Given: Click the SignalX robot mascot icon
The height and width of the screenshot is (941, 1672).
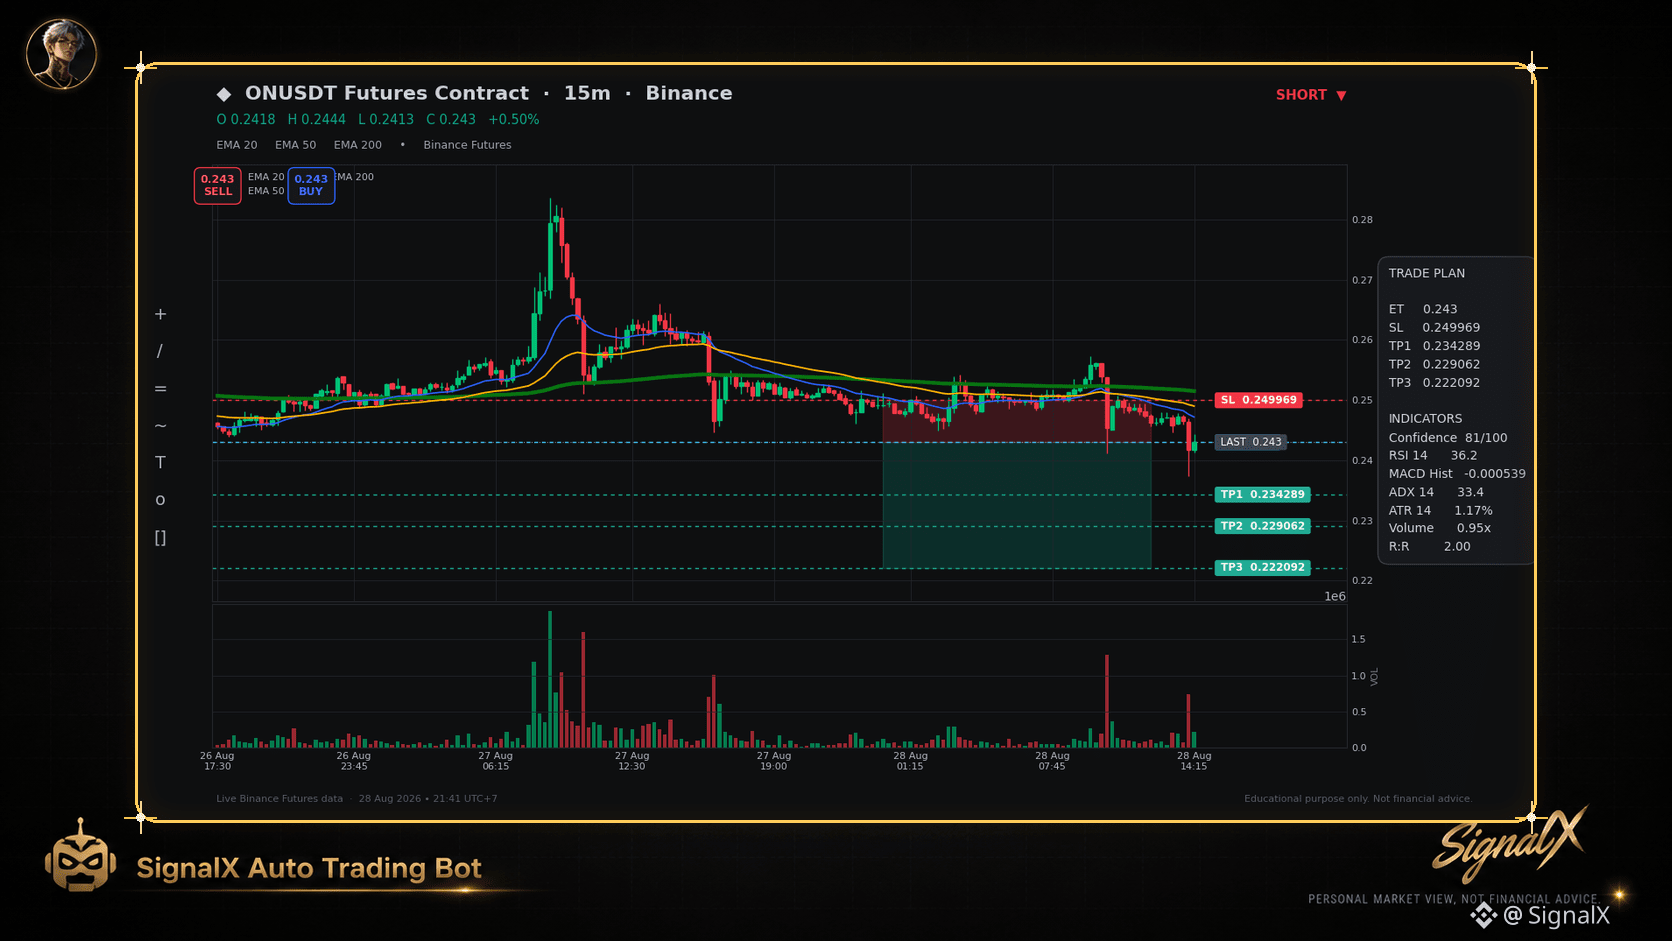Looking at the screenshot, I should [80, 856].
